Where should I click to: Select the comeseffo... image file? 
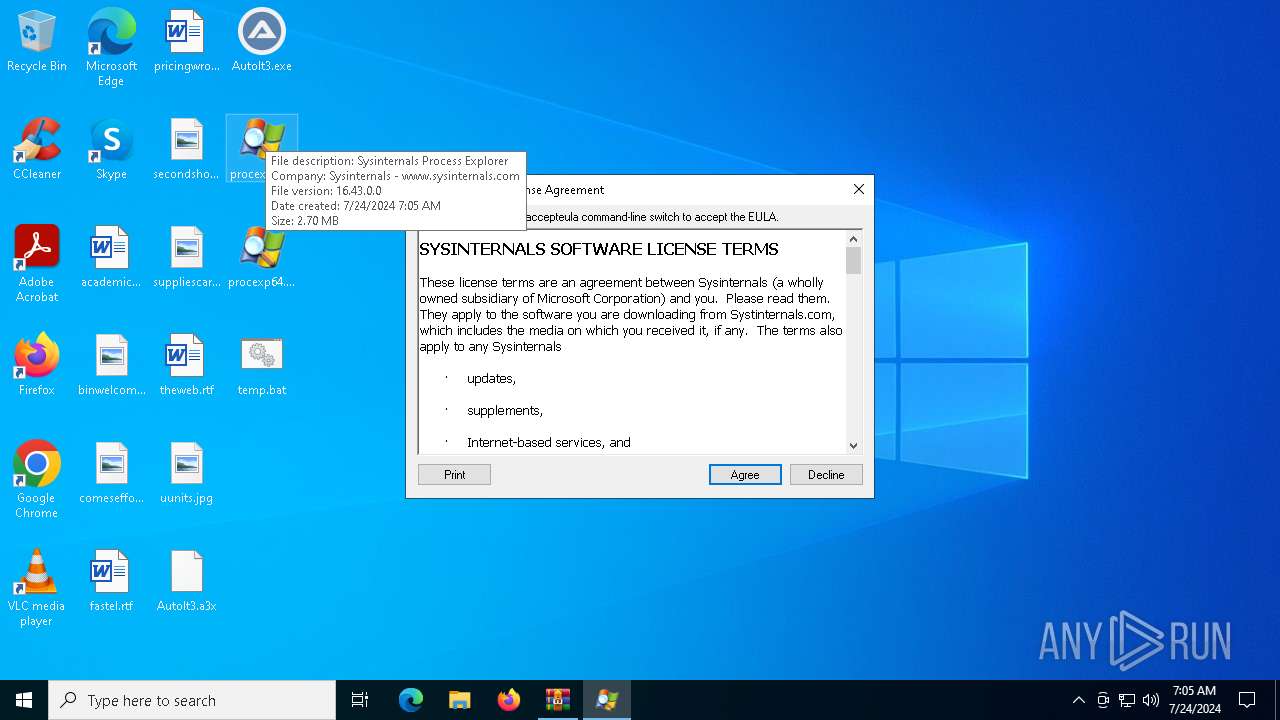tap(111, 473)
